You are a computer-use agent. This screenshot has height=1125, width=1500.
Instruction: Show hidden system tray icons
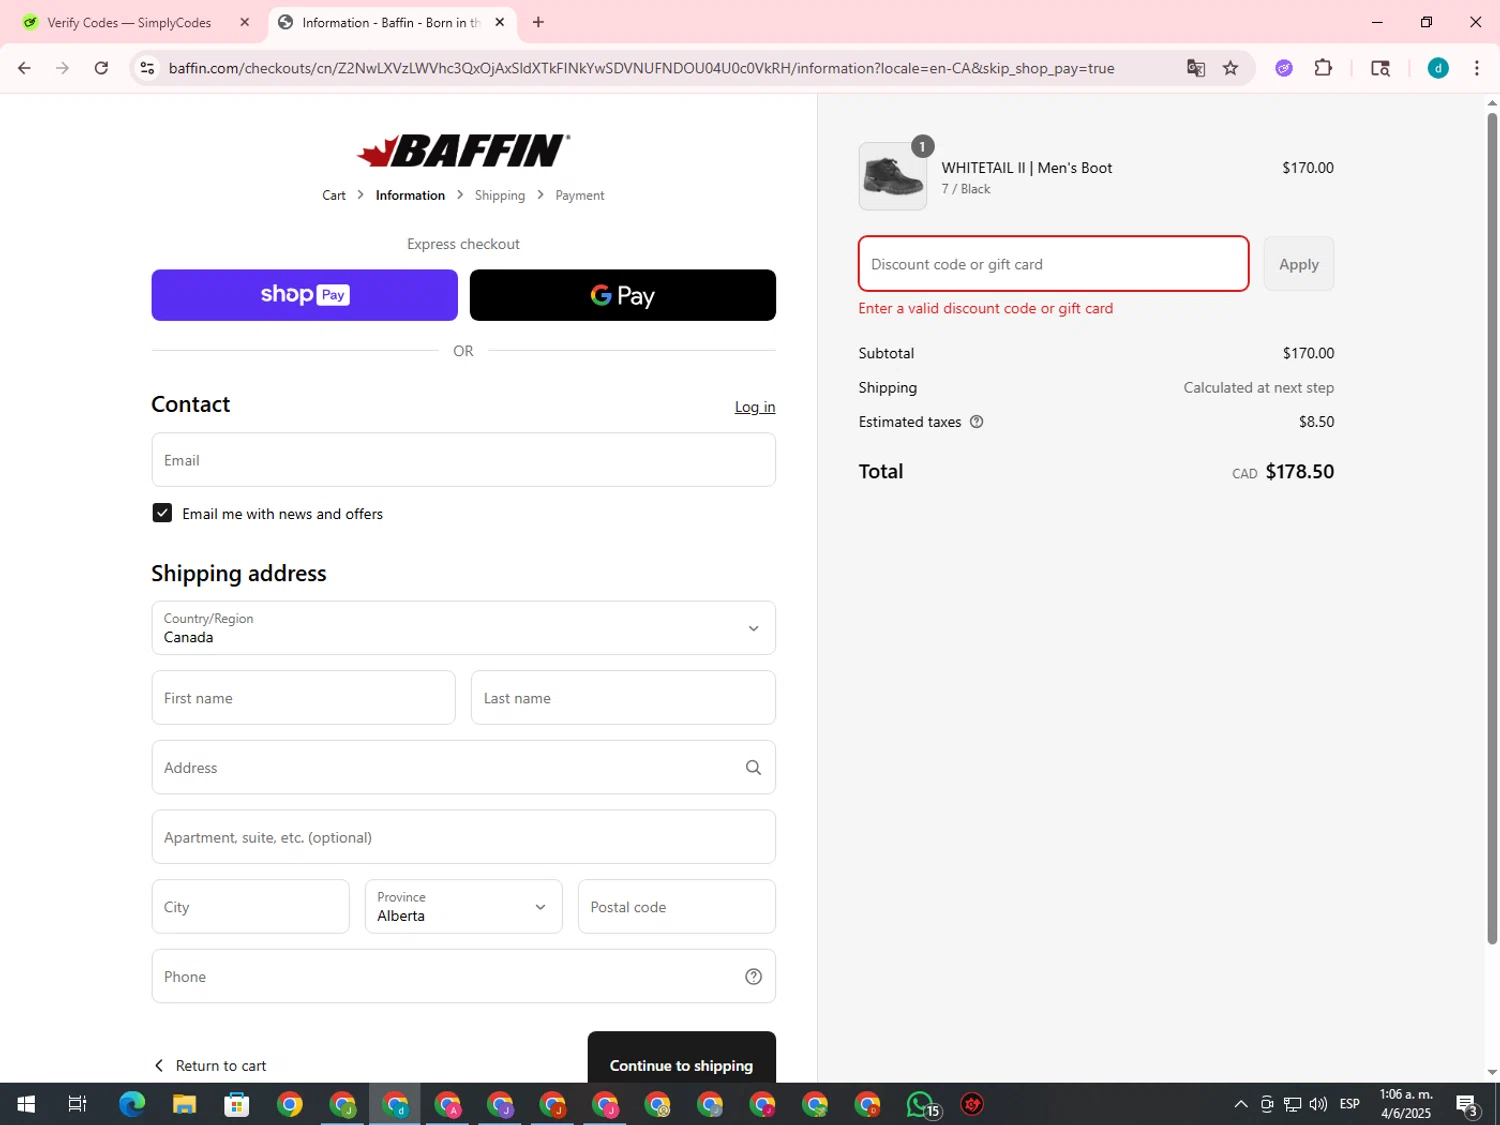pos(1241,1104)
